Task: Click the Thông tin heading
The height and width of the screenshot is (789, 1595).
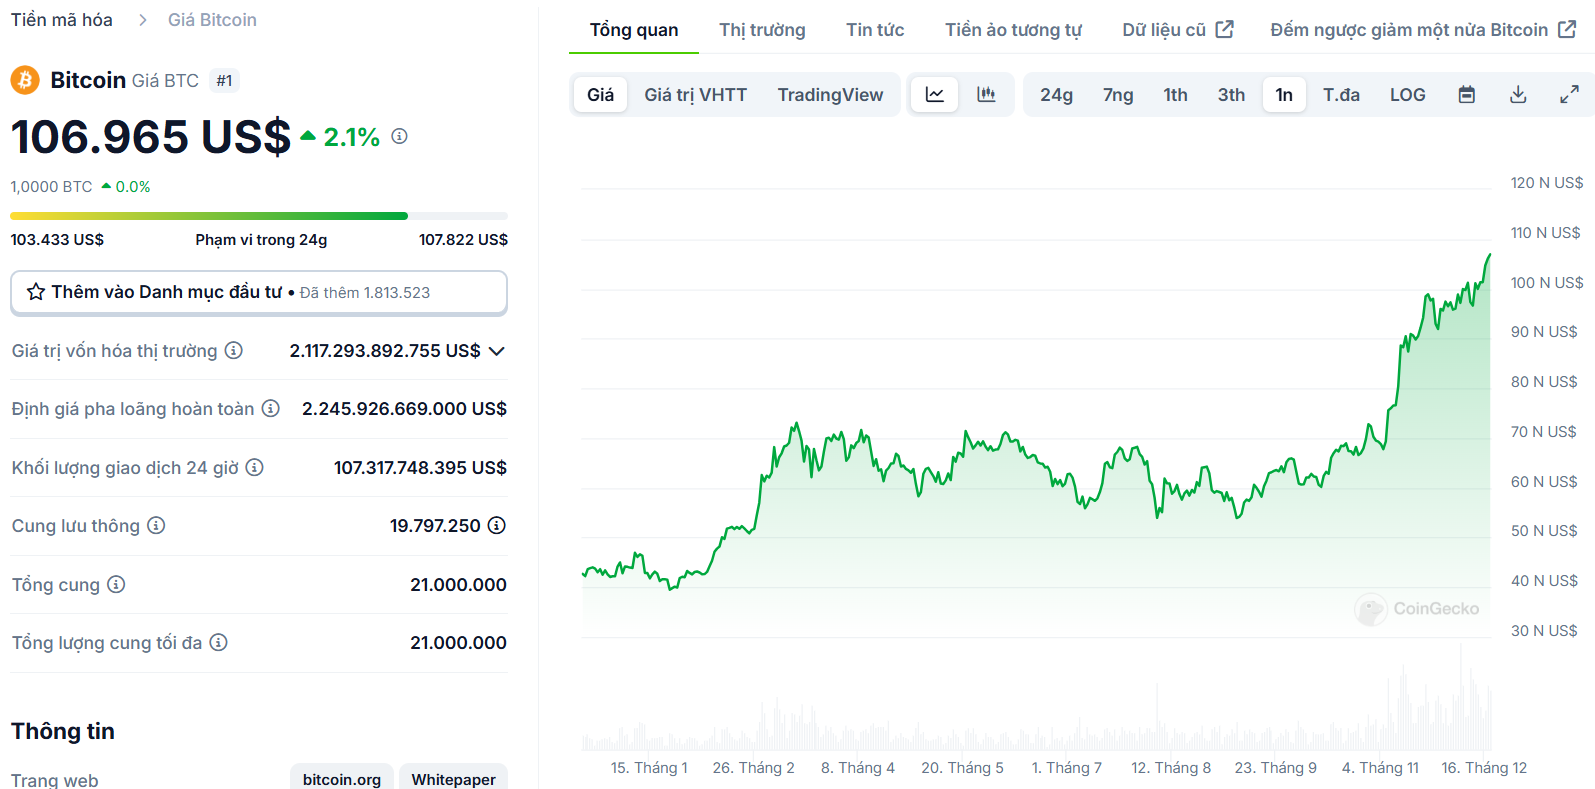Action: 63,731
